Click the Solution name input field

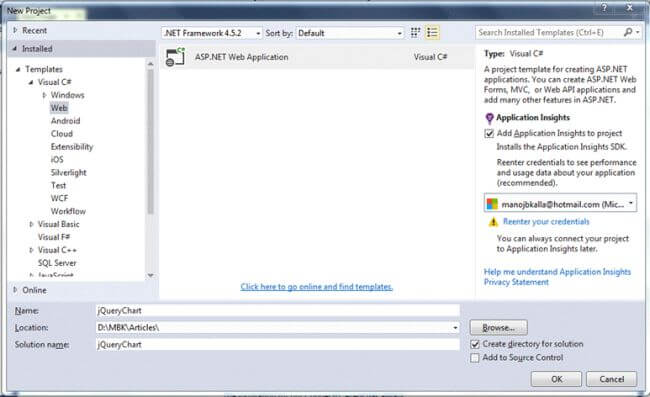point(278,344)
